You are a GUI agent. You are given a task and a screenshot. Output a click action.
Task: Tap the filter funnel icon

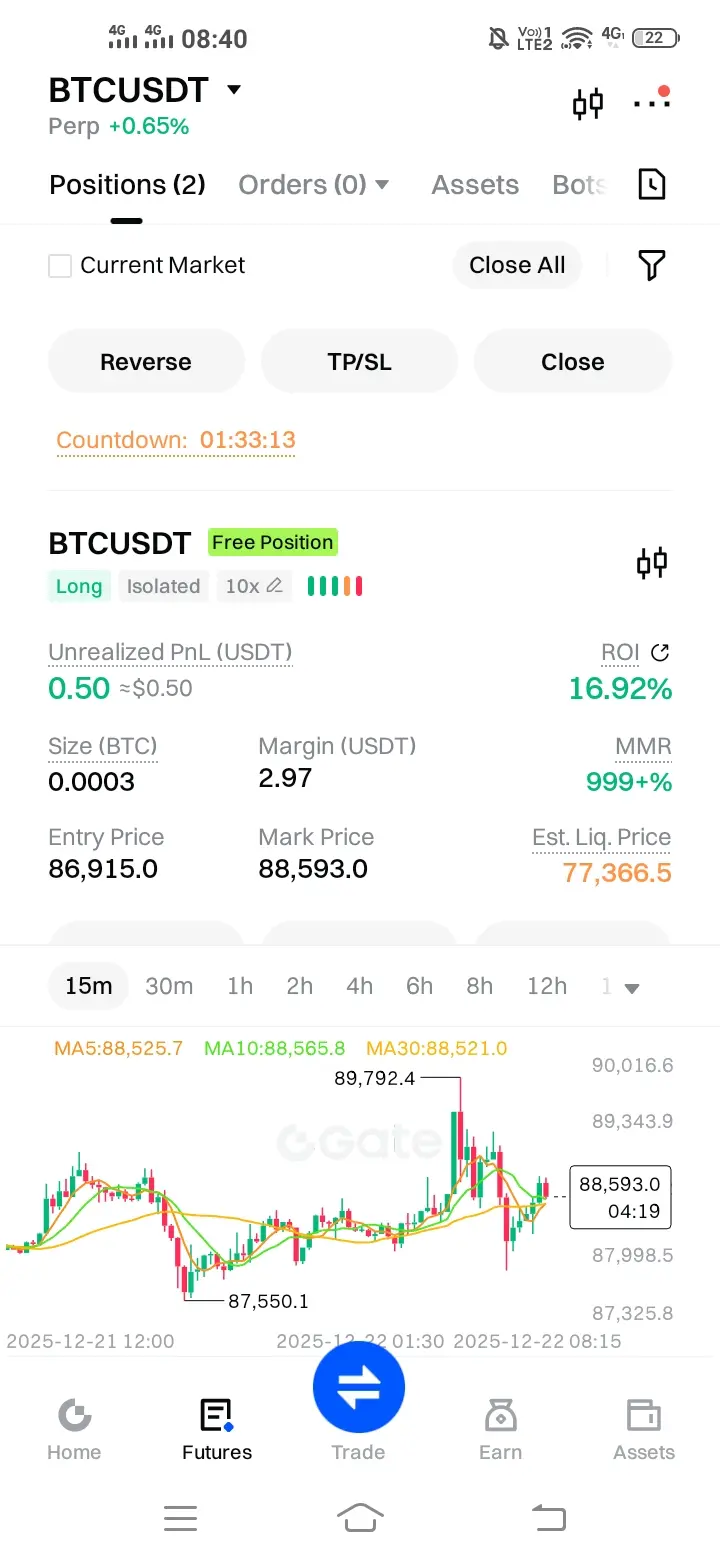click(x=651, y=265)
